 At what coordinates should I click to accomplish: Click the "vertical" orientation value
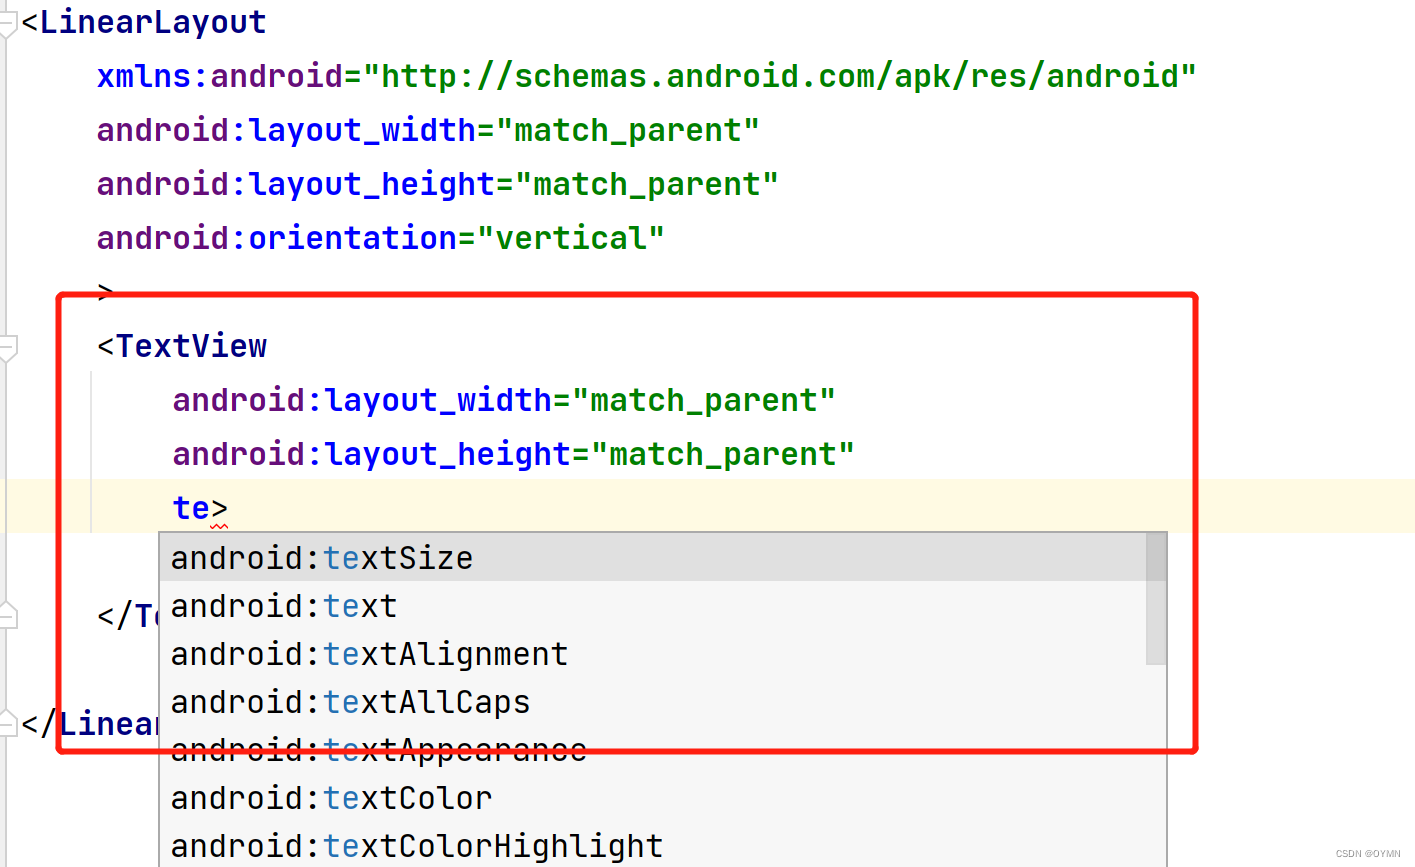(x=570, y=238)
